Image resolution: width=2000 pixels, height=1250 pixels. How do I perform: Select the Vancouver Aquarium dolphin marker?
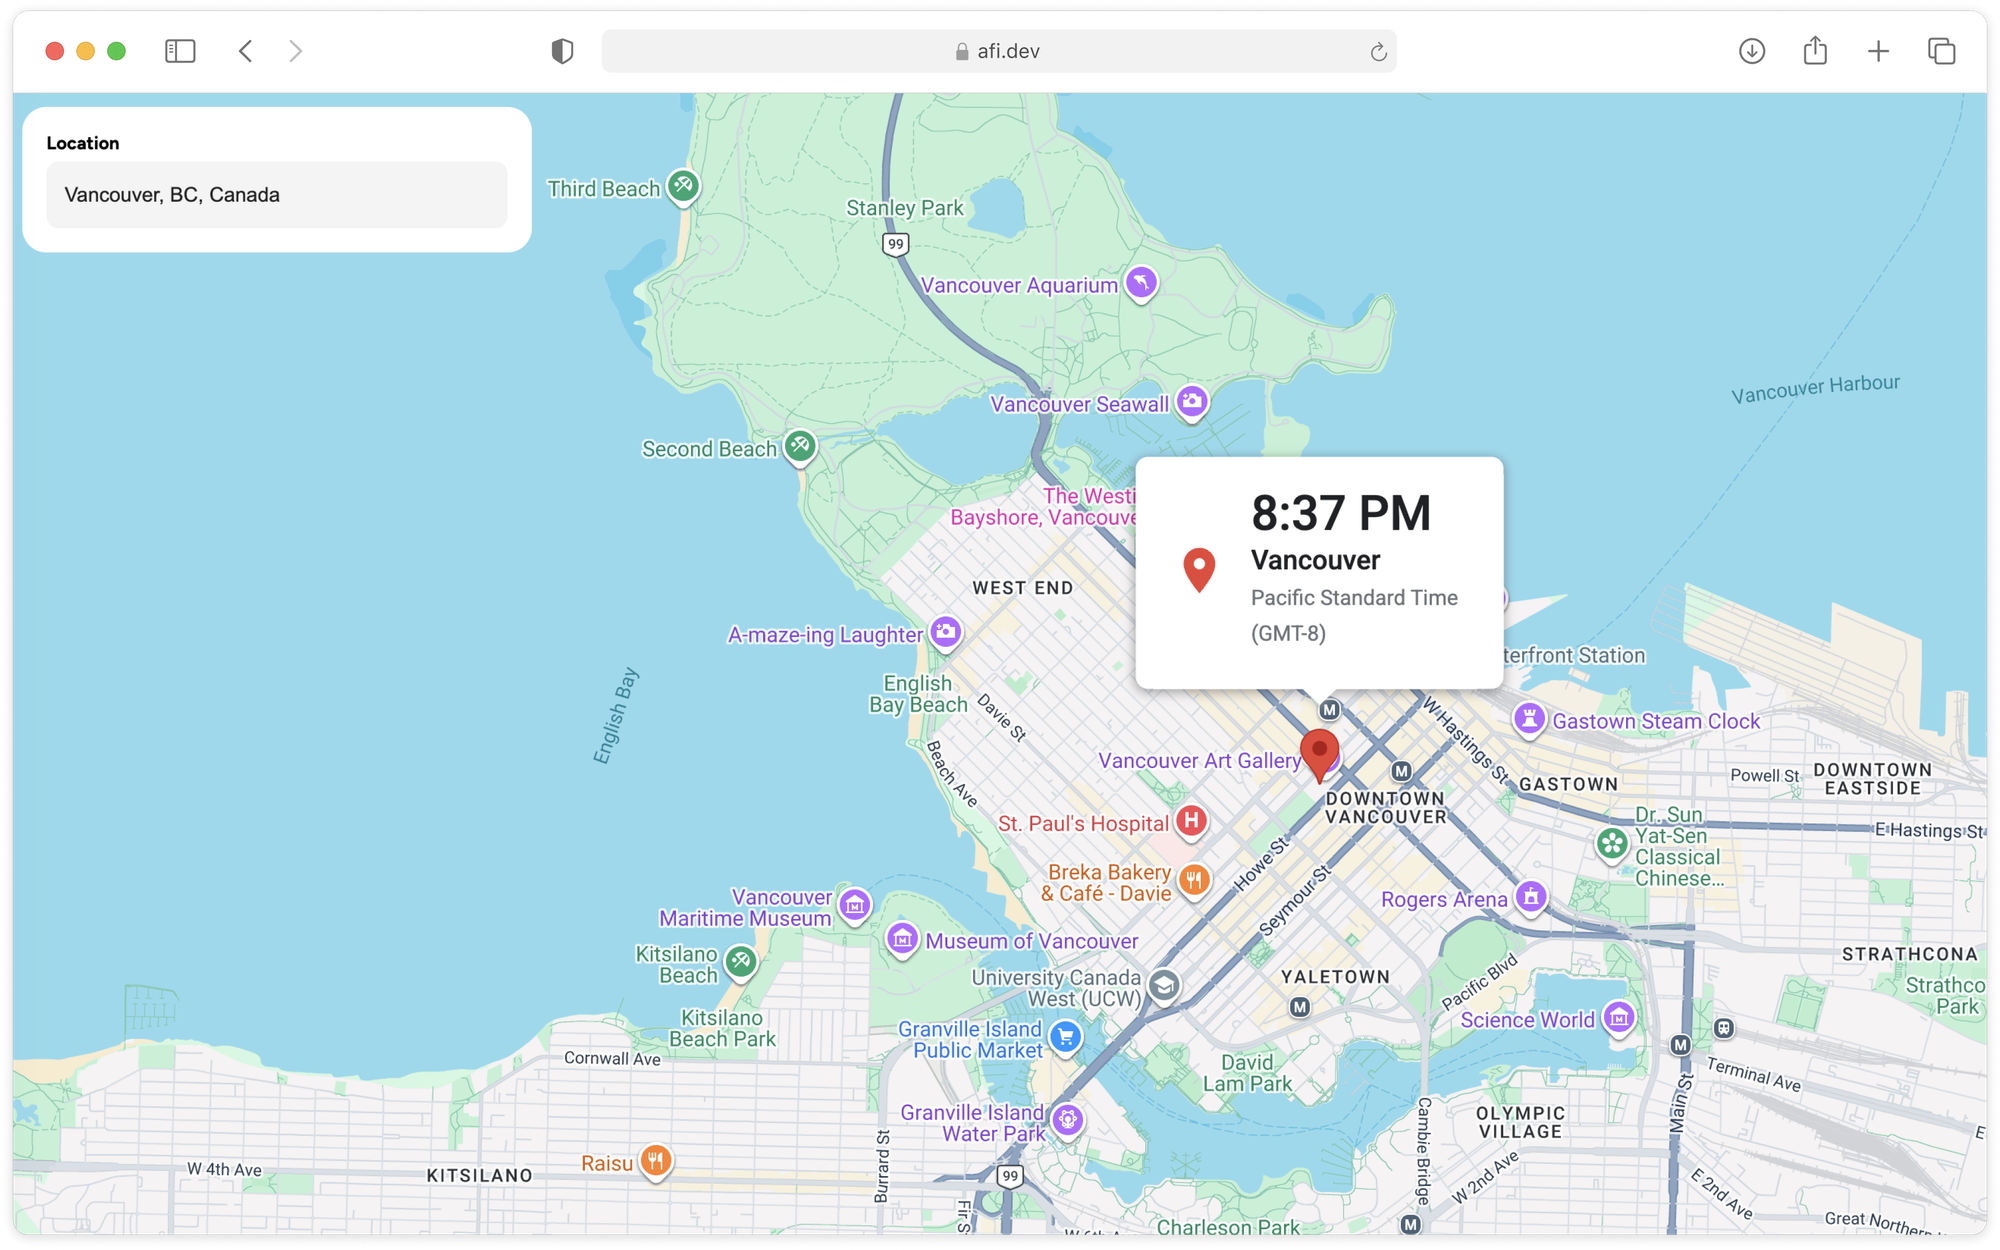1141,284
